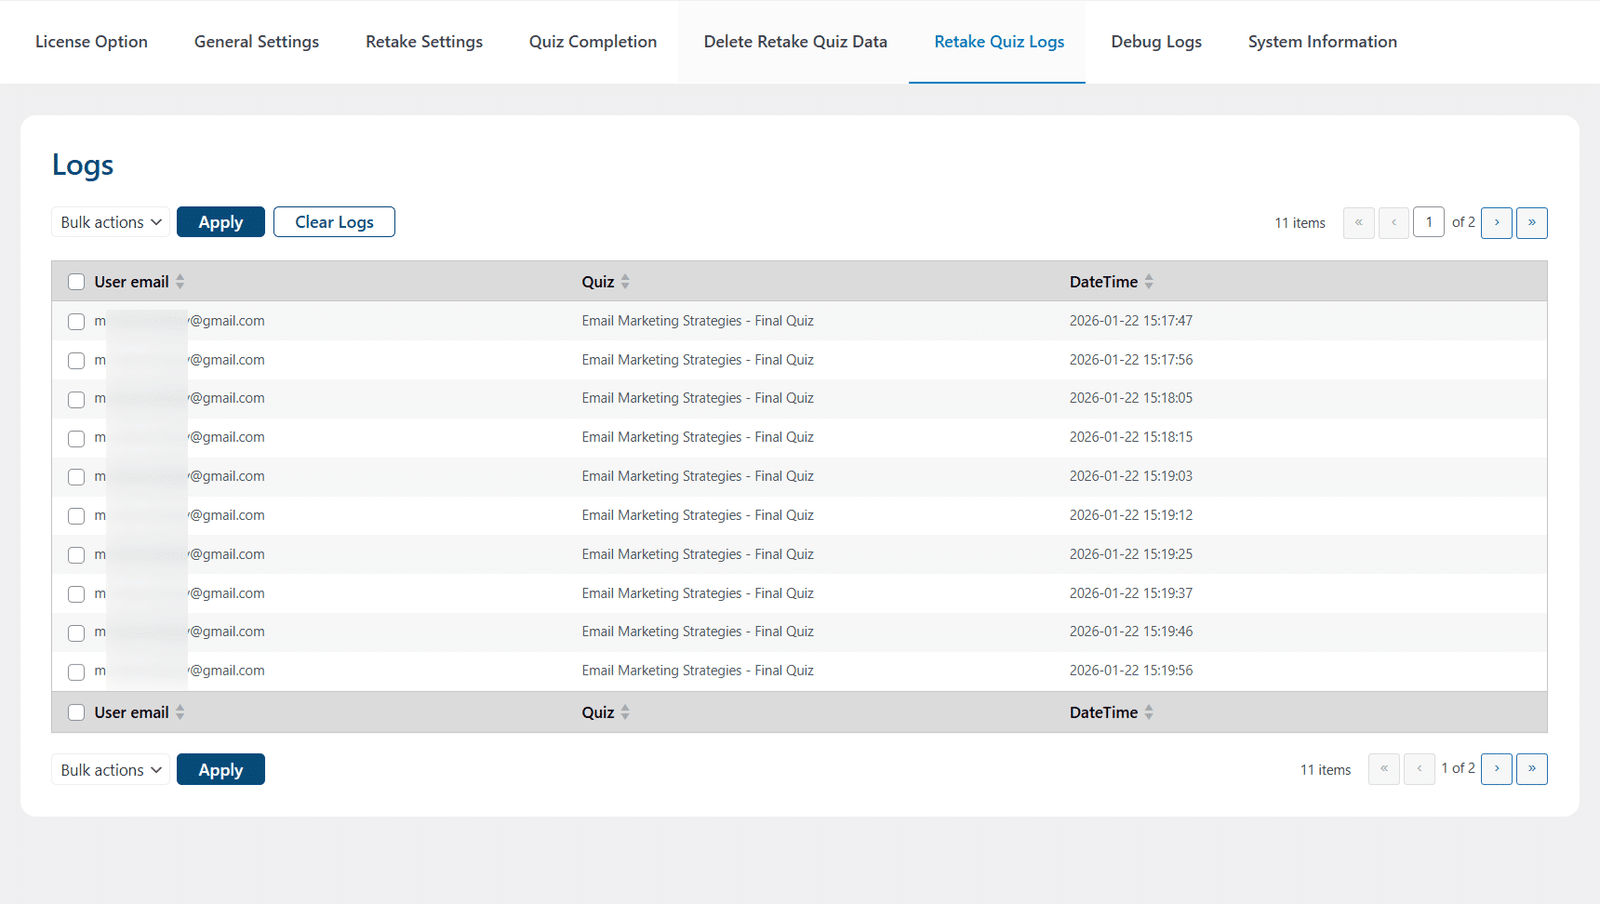
Task: Click the Clear Logs button
Action: point(334,222)
